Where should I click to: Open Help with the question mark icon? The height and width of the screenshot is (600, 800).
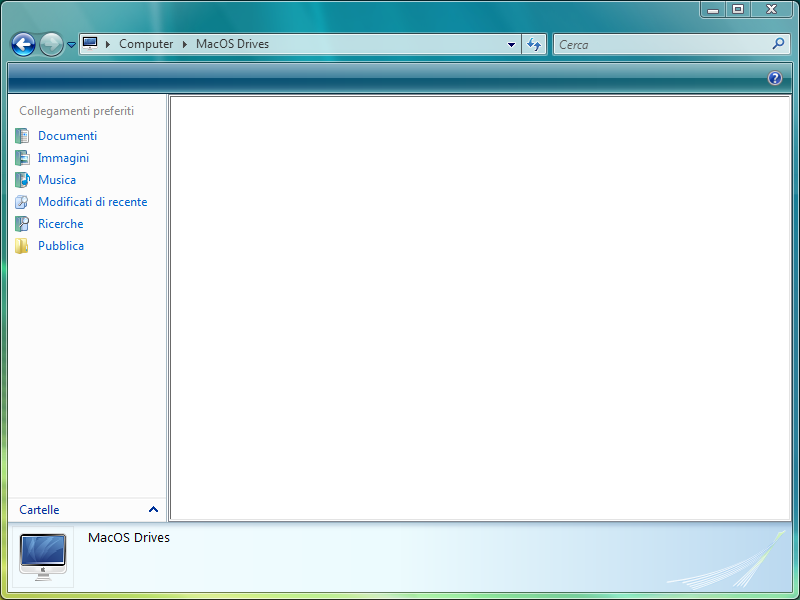tap(774, 78)
